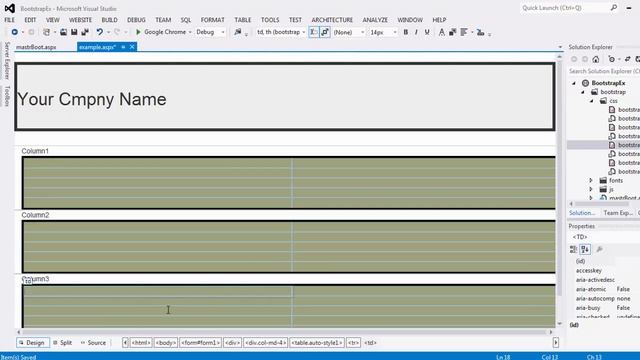Expand the fonts folder node
This screenshot has width=640, height=360.
click(x=591, y=180)
